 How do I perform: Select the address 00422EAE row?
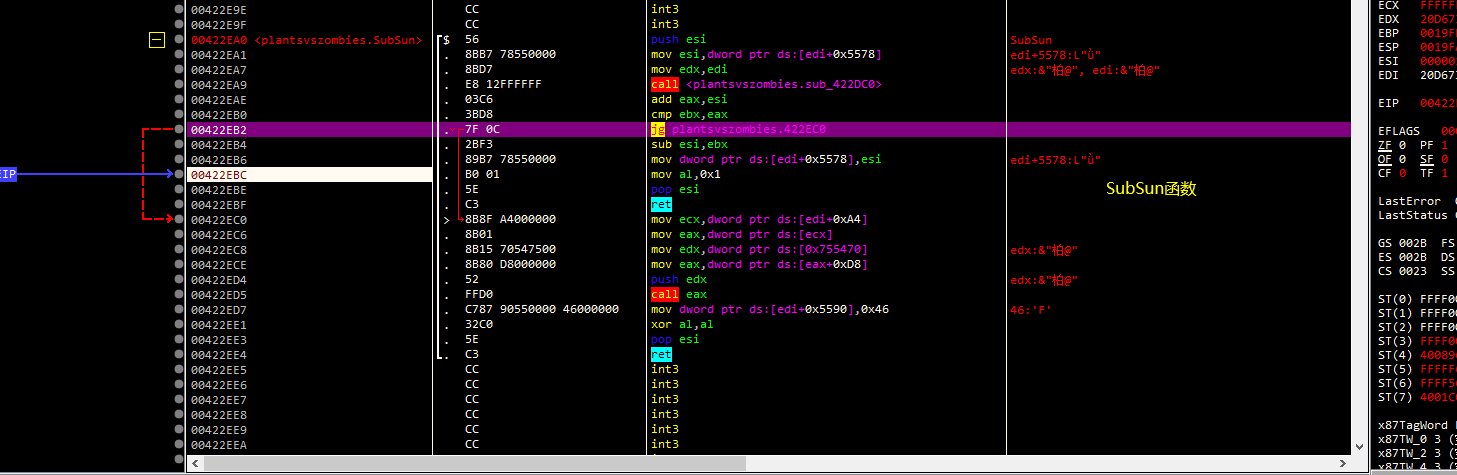pos(218,100)
